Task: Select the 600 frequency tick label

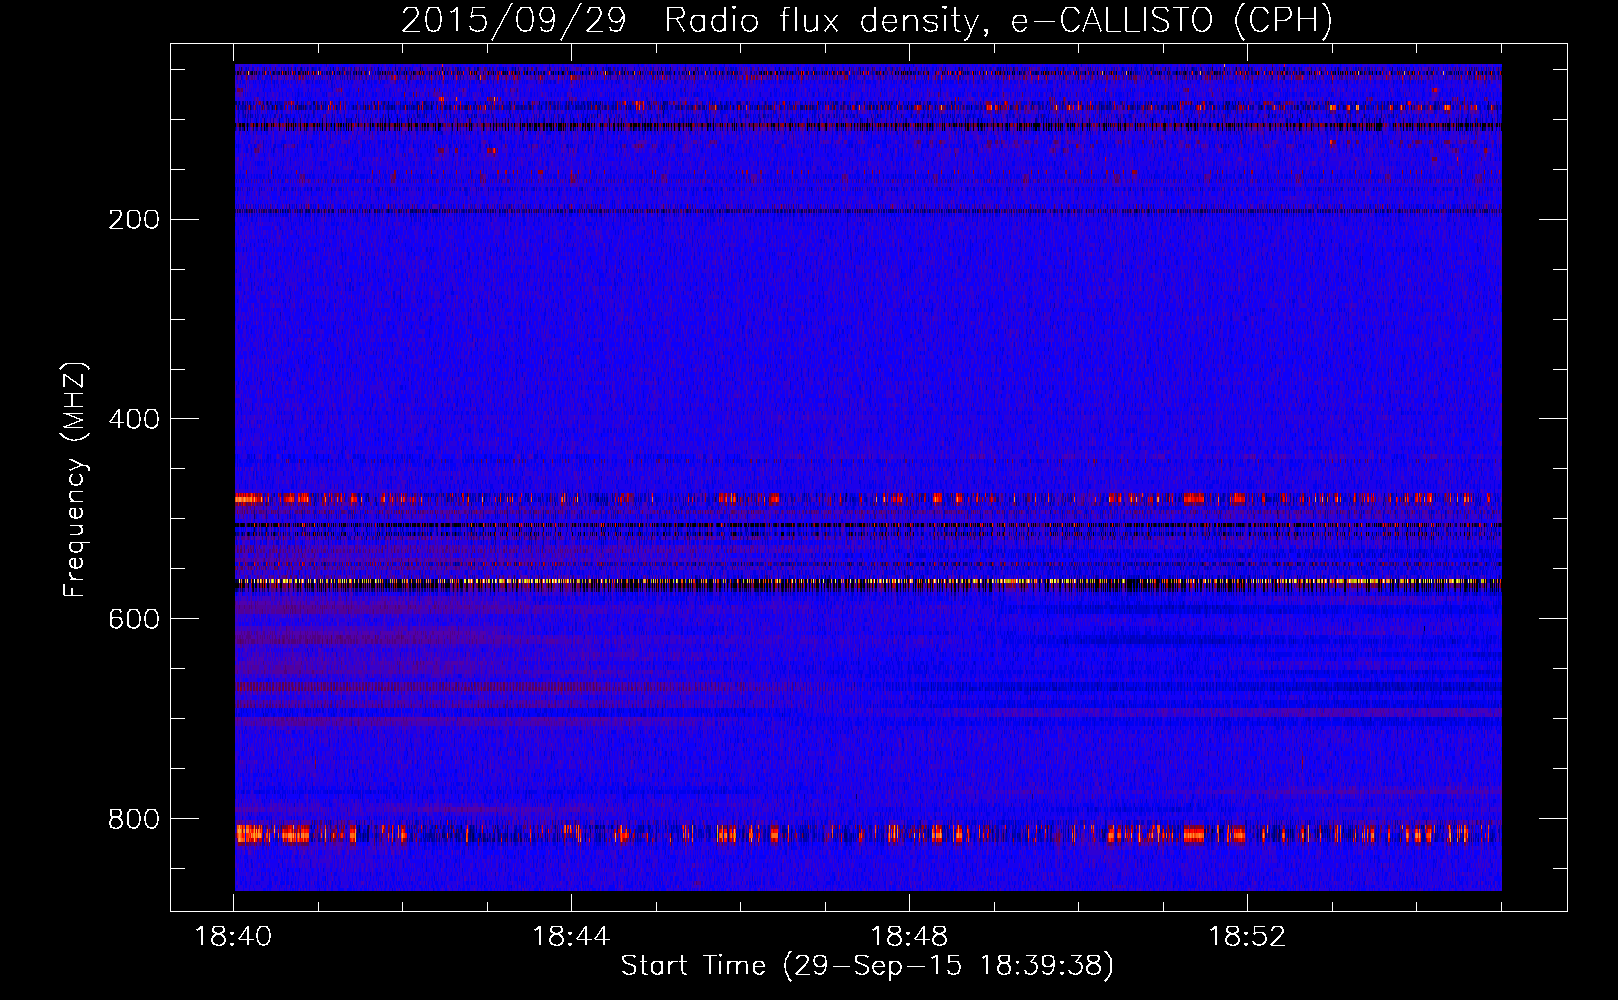Action: point(134,619)
